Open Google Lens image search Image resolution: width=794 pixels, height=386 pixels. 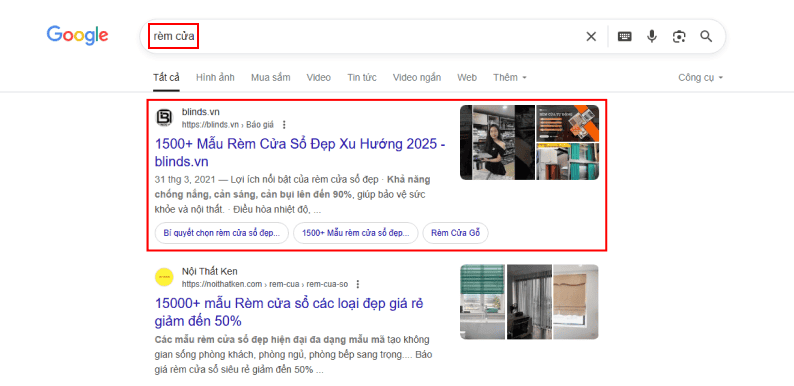[679, 36]
